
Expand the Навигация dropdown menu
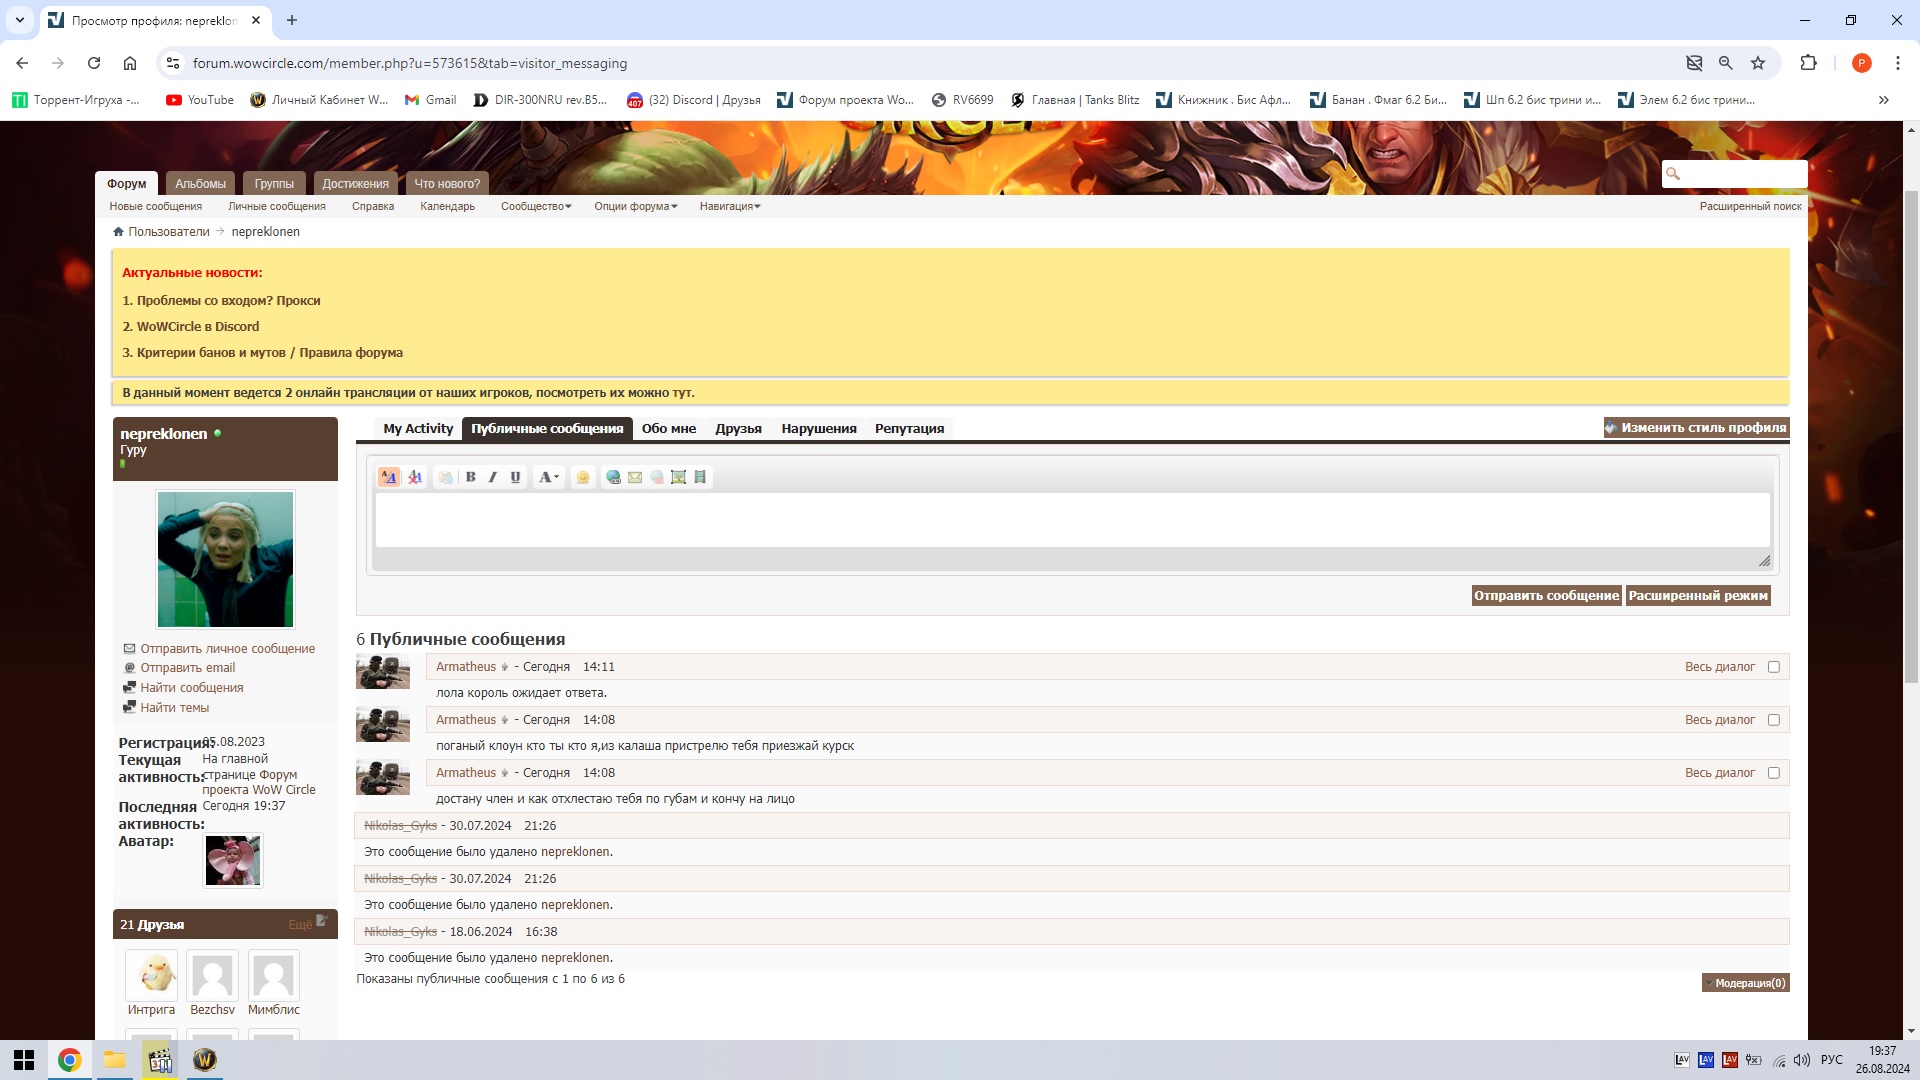[730, 206]
